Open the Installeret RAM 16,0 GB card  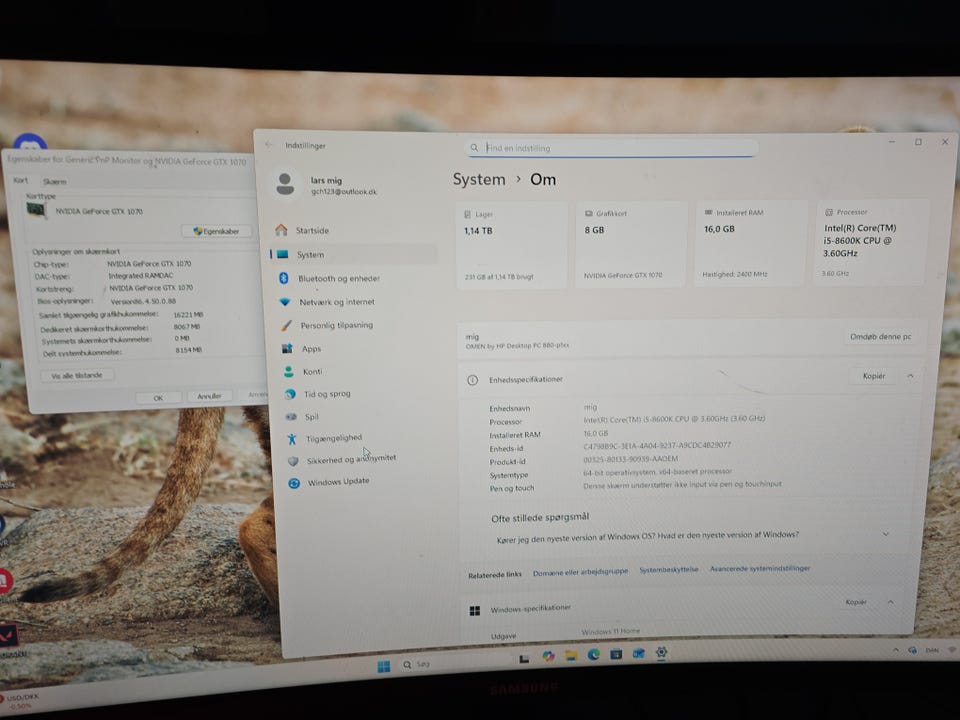tap(749, 244)
